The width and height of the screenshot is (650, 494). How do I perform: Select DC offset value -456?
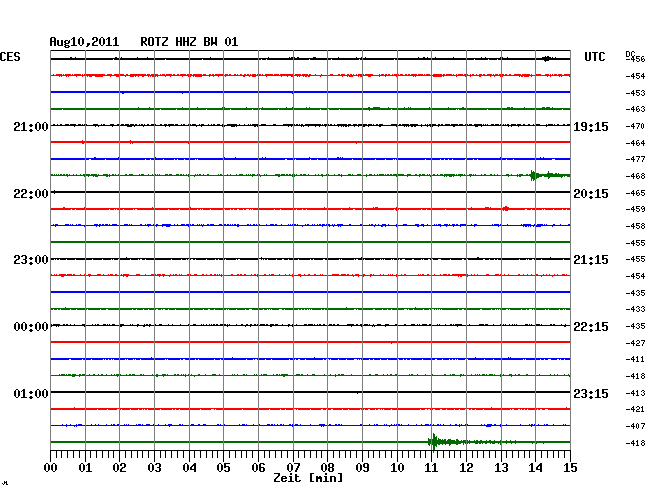[x=635, y=60]
